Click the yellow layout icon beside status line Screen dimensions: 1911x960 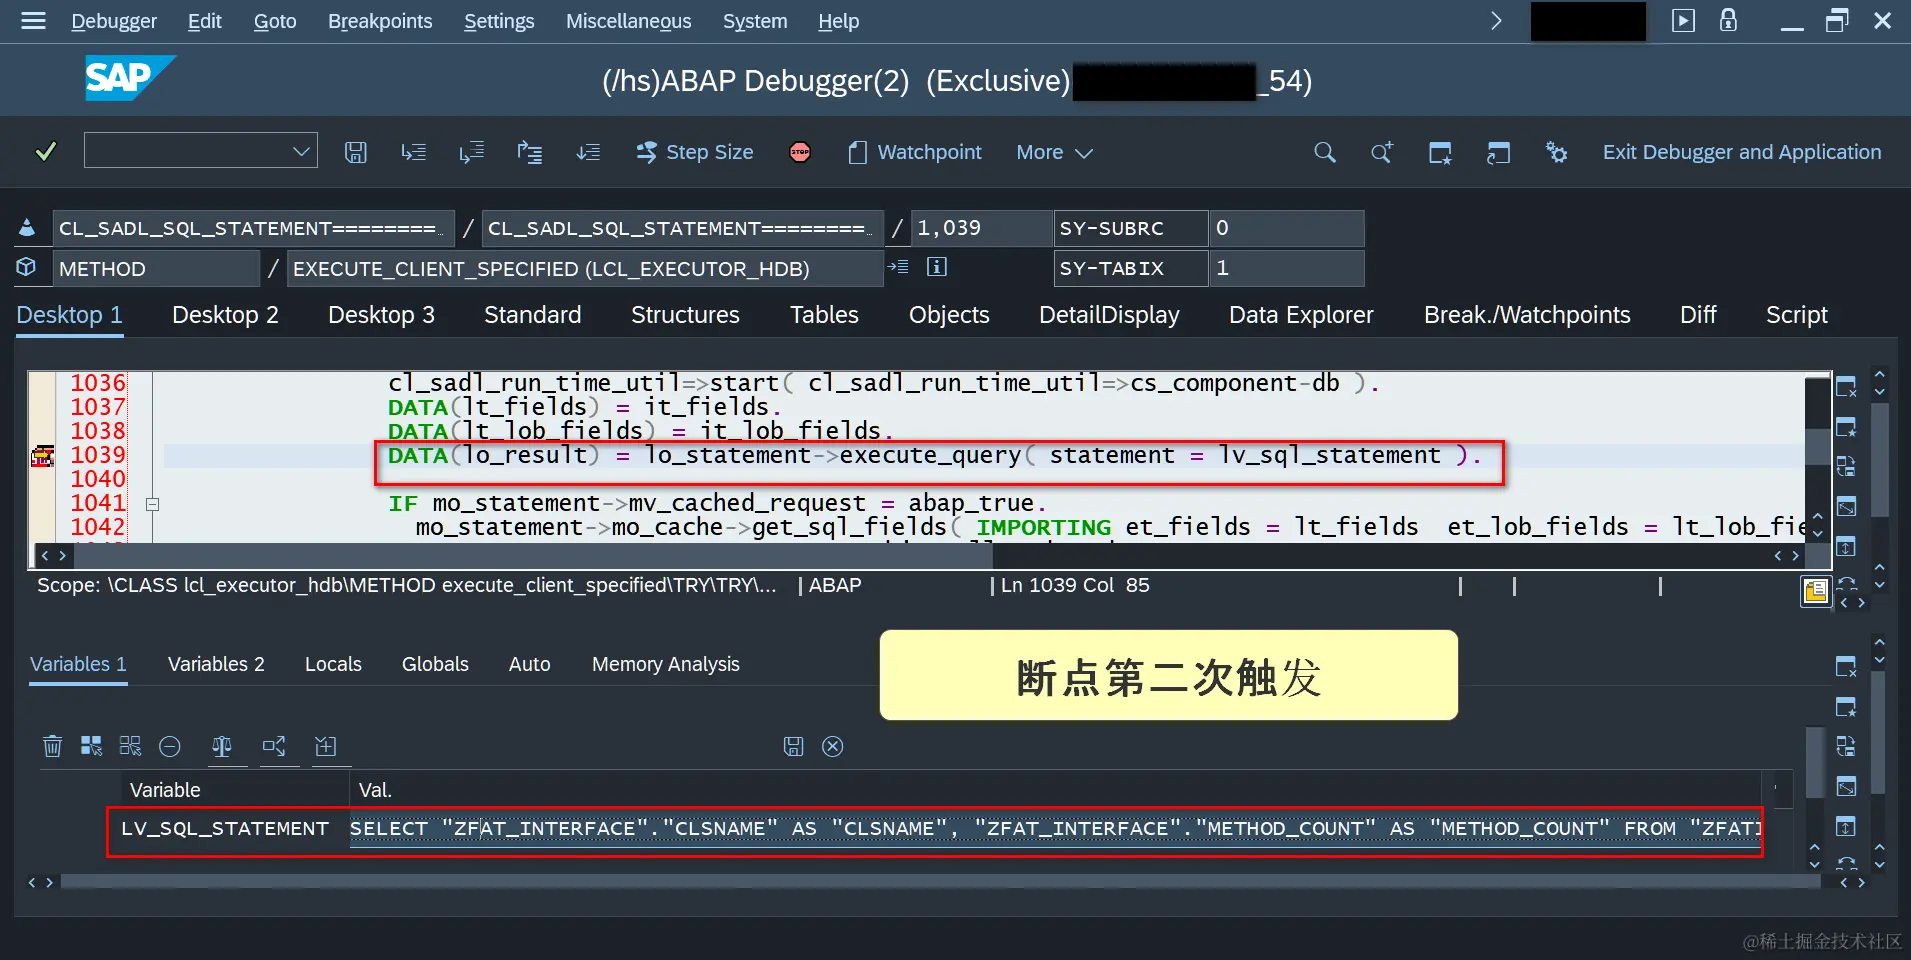1815,591
